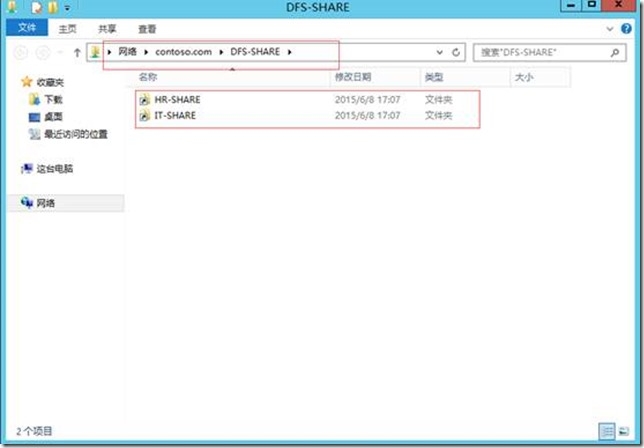This screenshot has height=448, width=644.
Task: Click the search magnifier icon
Action: (x=615, y=53)
